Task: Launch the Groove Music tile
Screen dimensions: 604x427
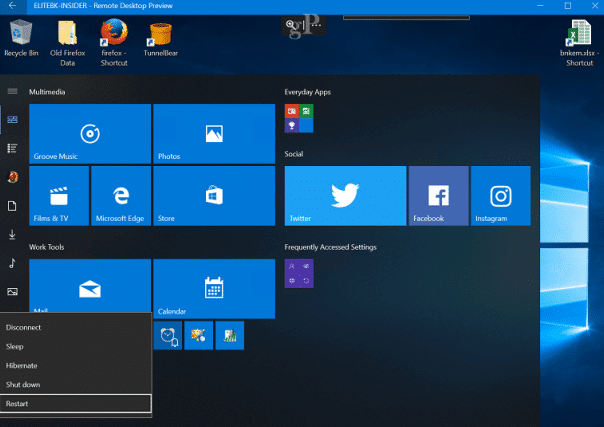Action: [90, 134]
